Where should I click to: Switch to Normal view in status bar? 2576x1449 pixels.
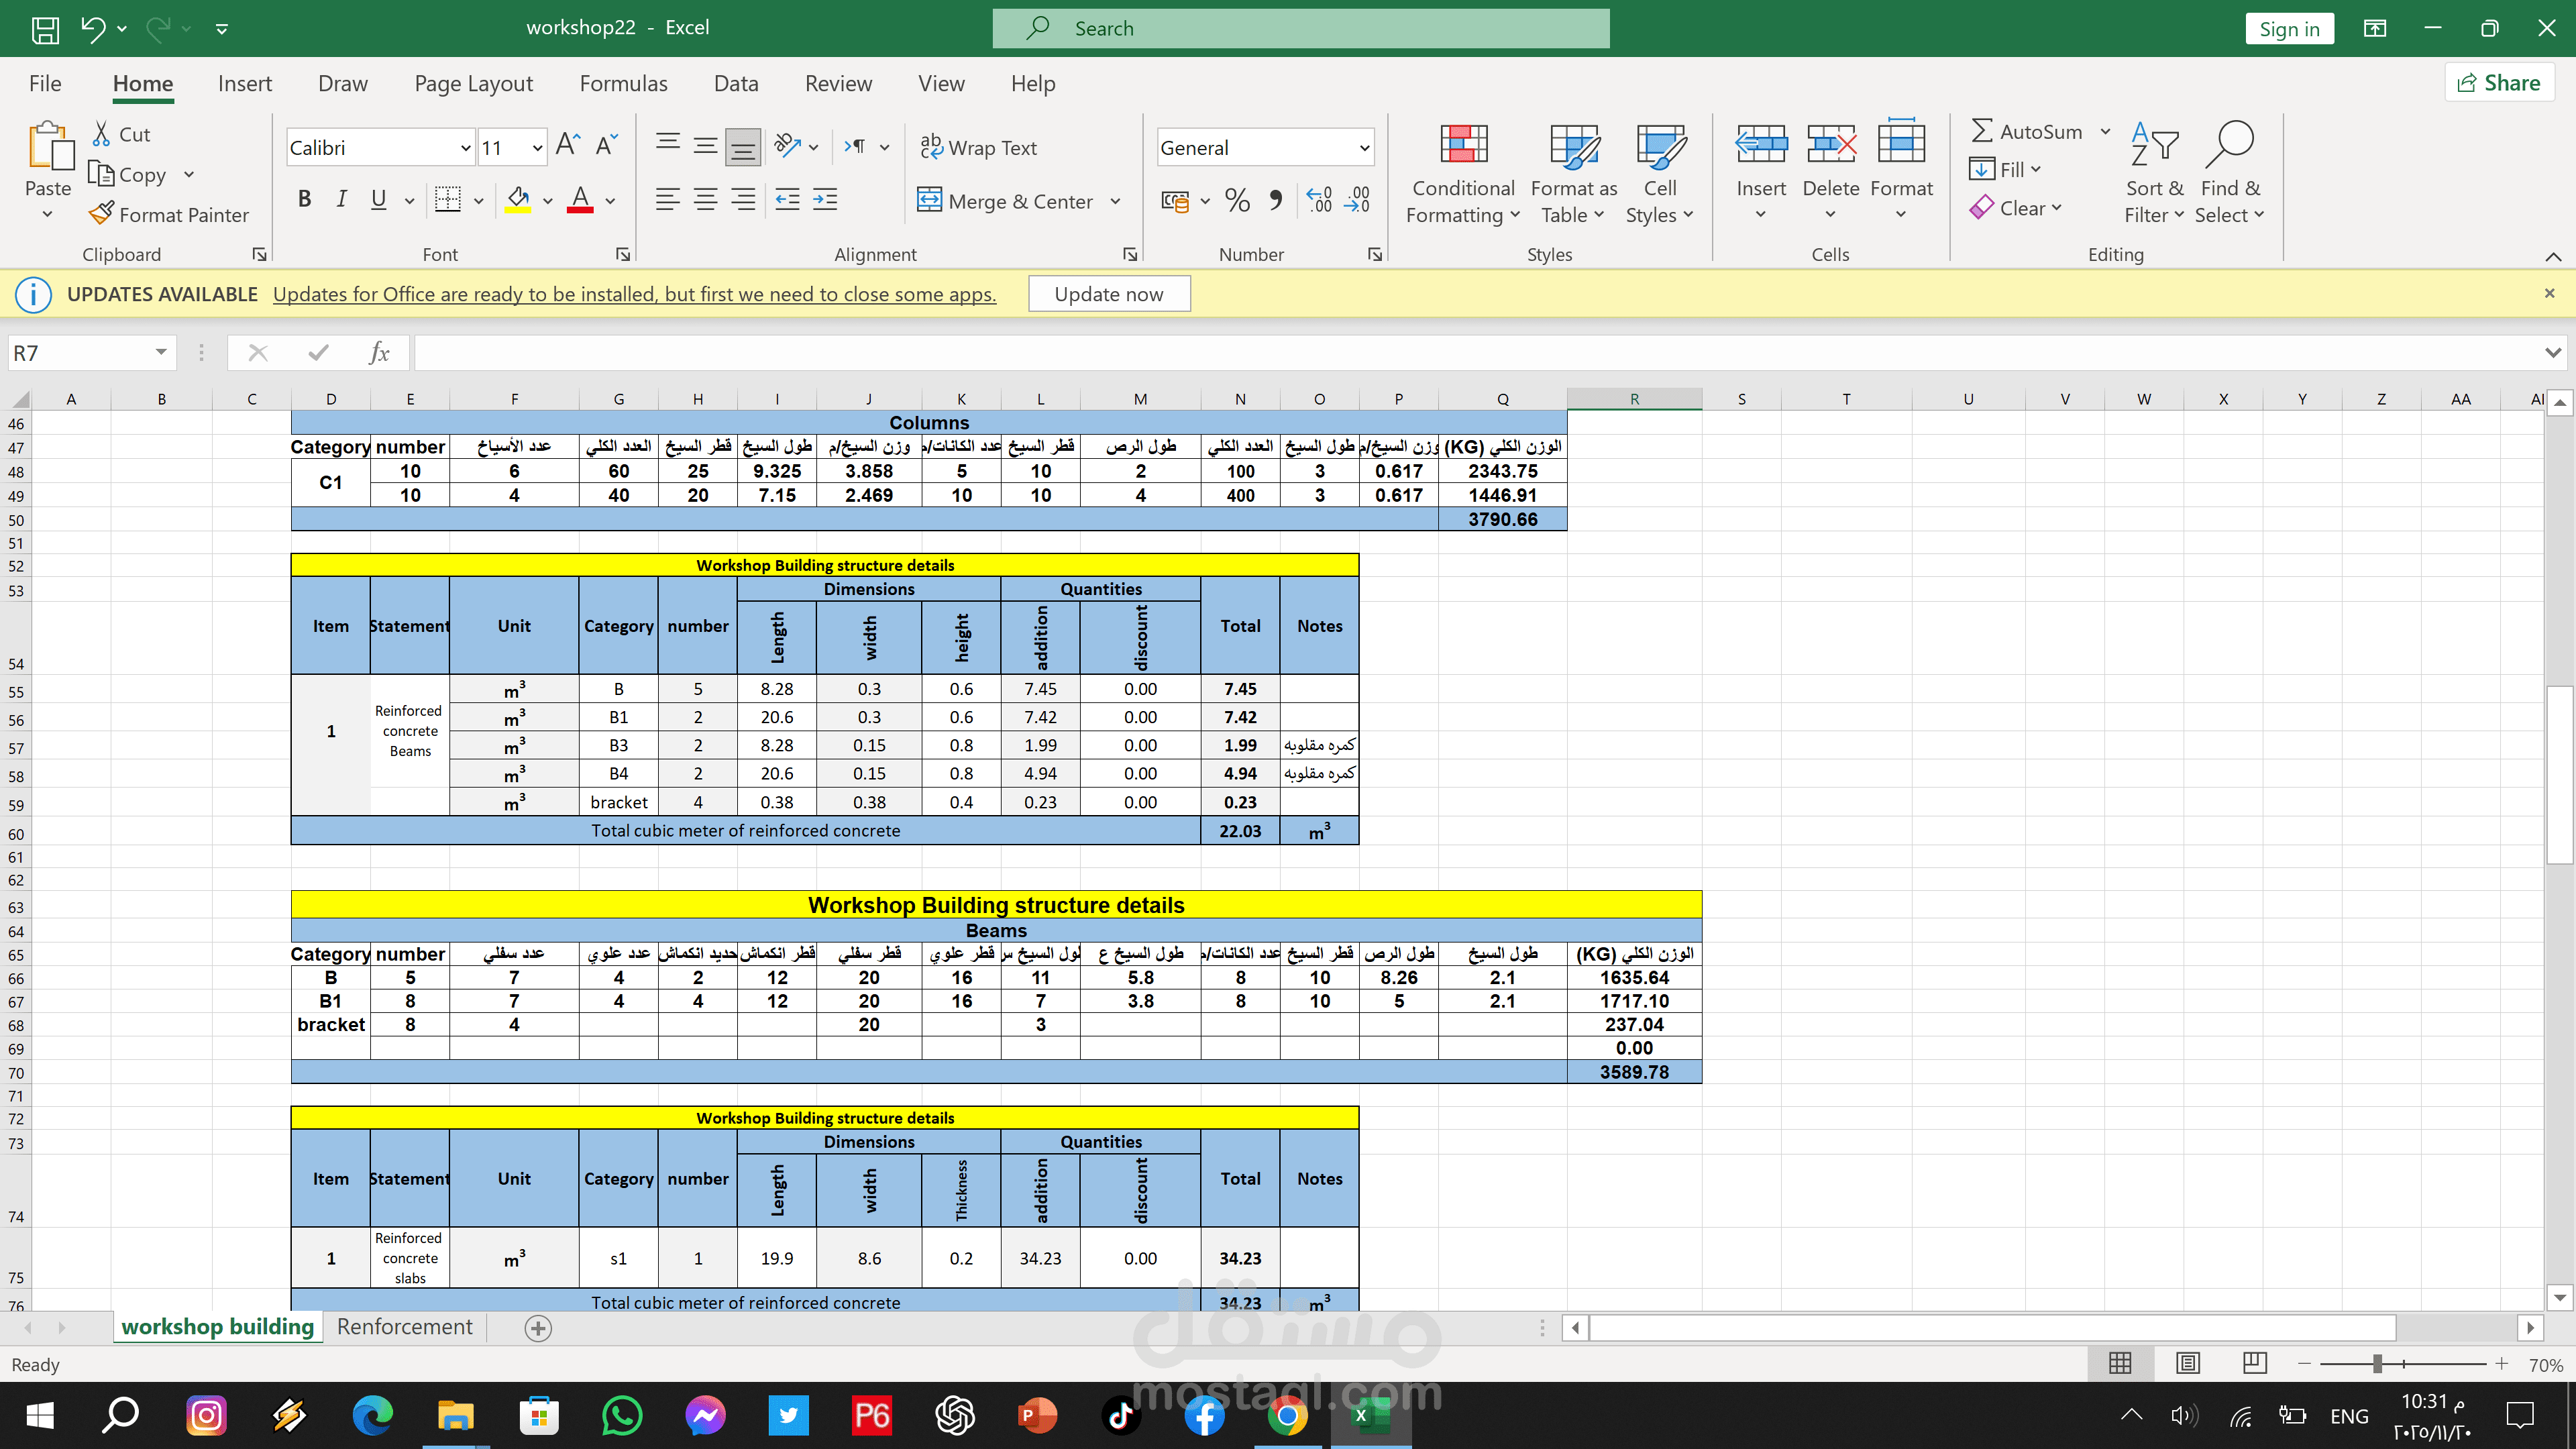click(x=2119, y=1364)
